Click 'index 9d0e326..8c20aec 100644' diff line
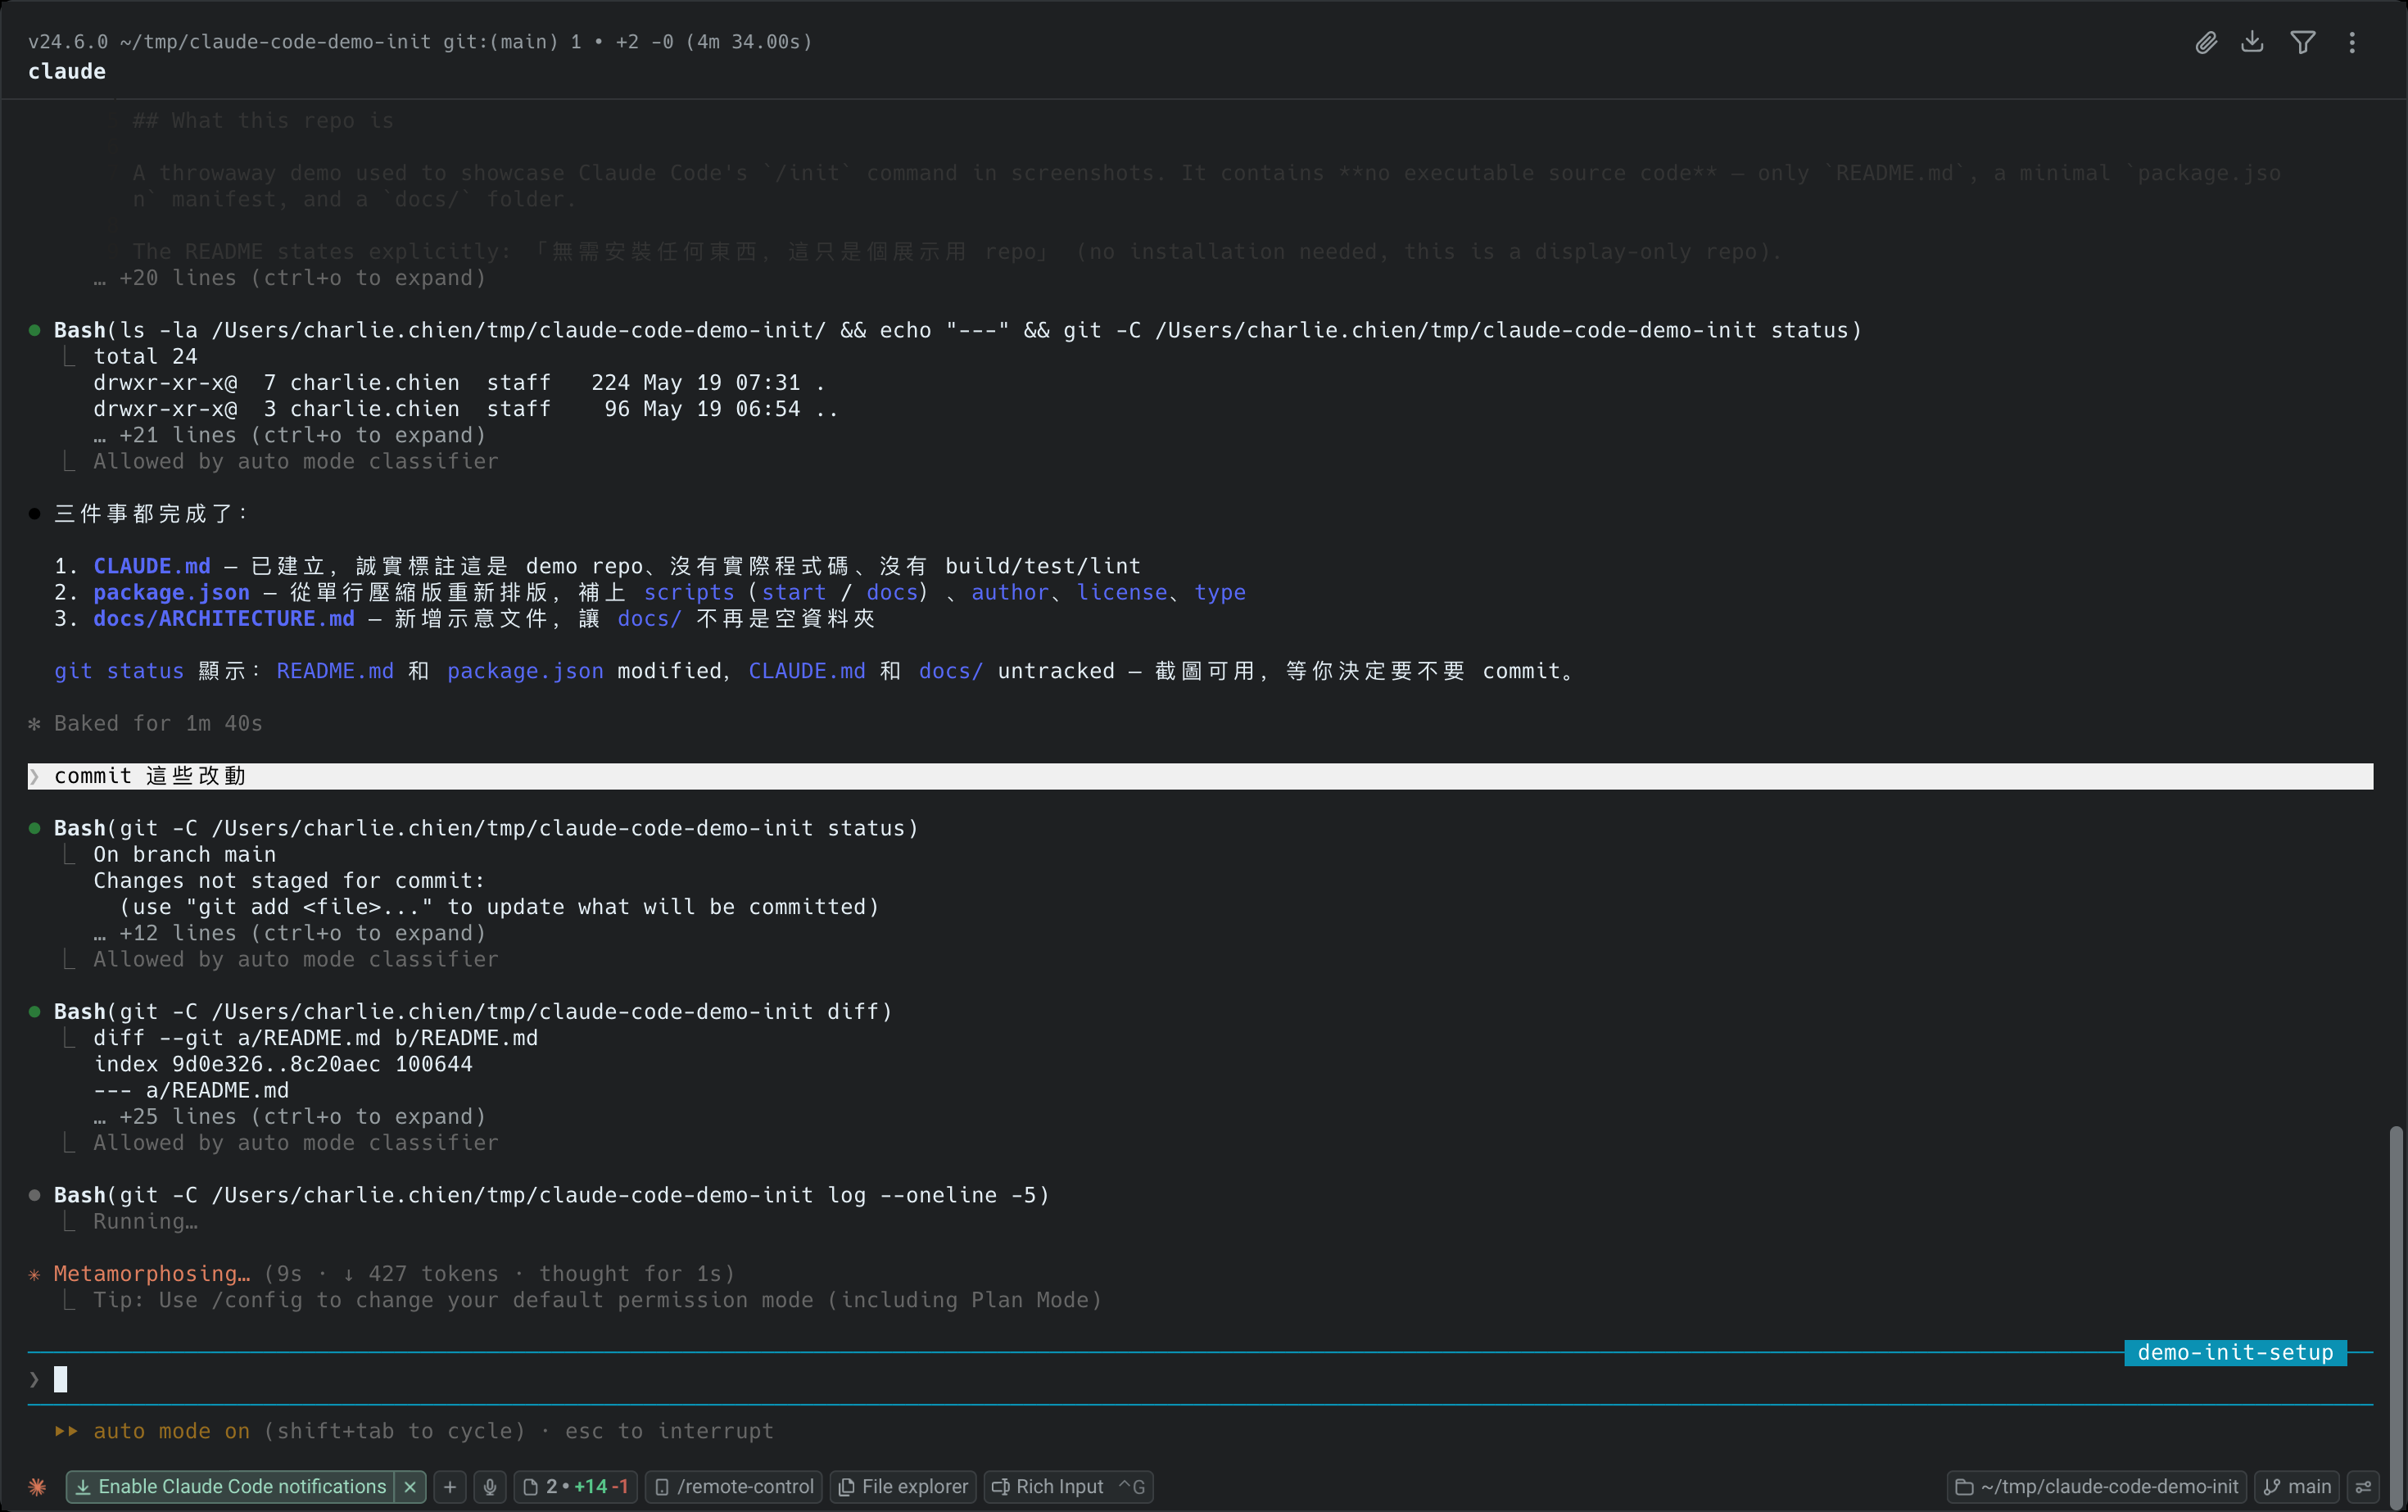 point(283,1064)
